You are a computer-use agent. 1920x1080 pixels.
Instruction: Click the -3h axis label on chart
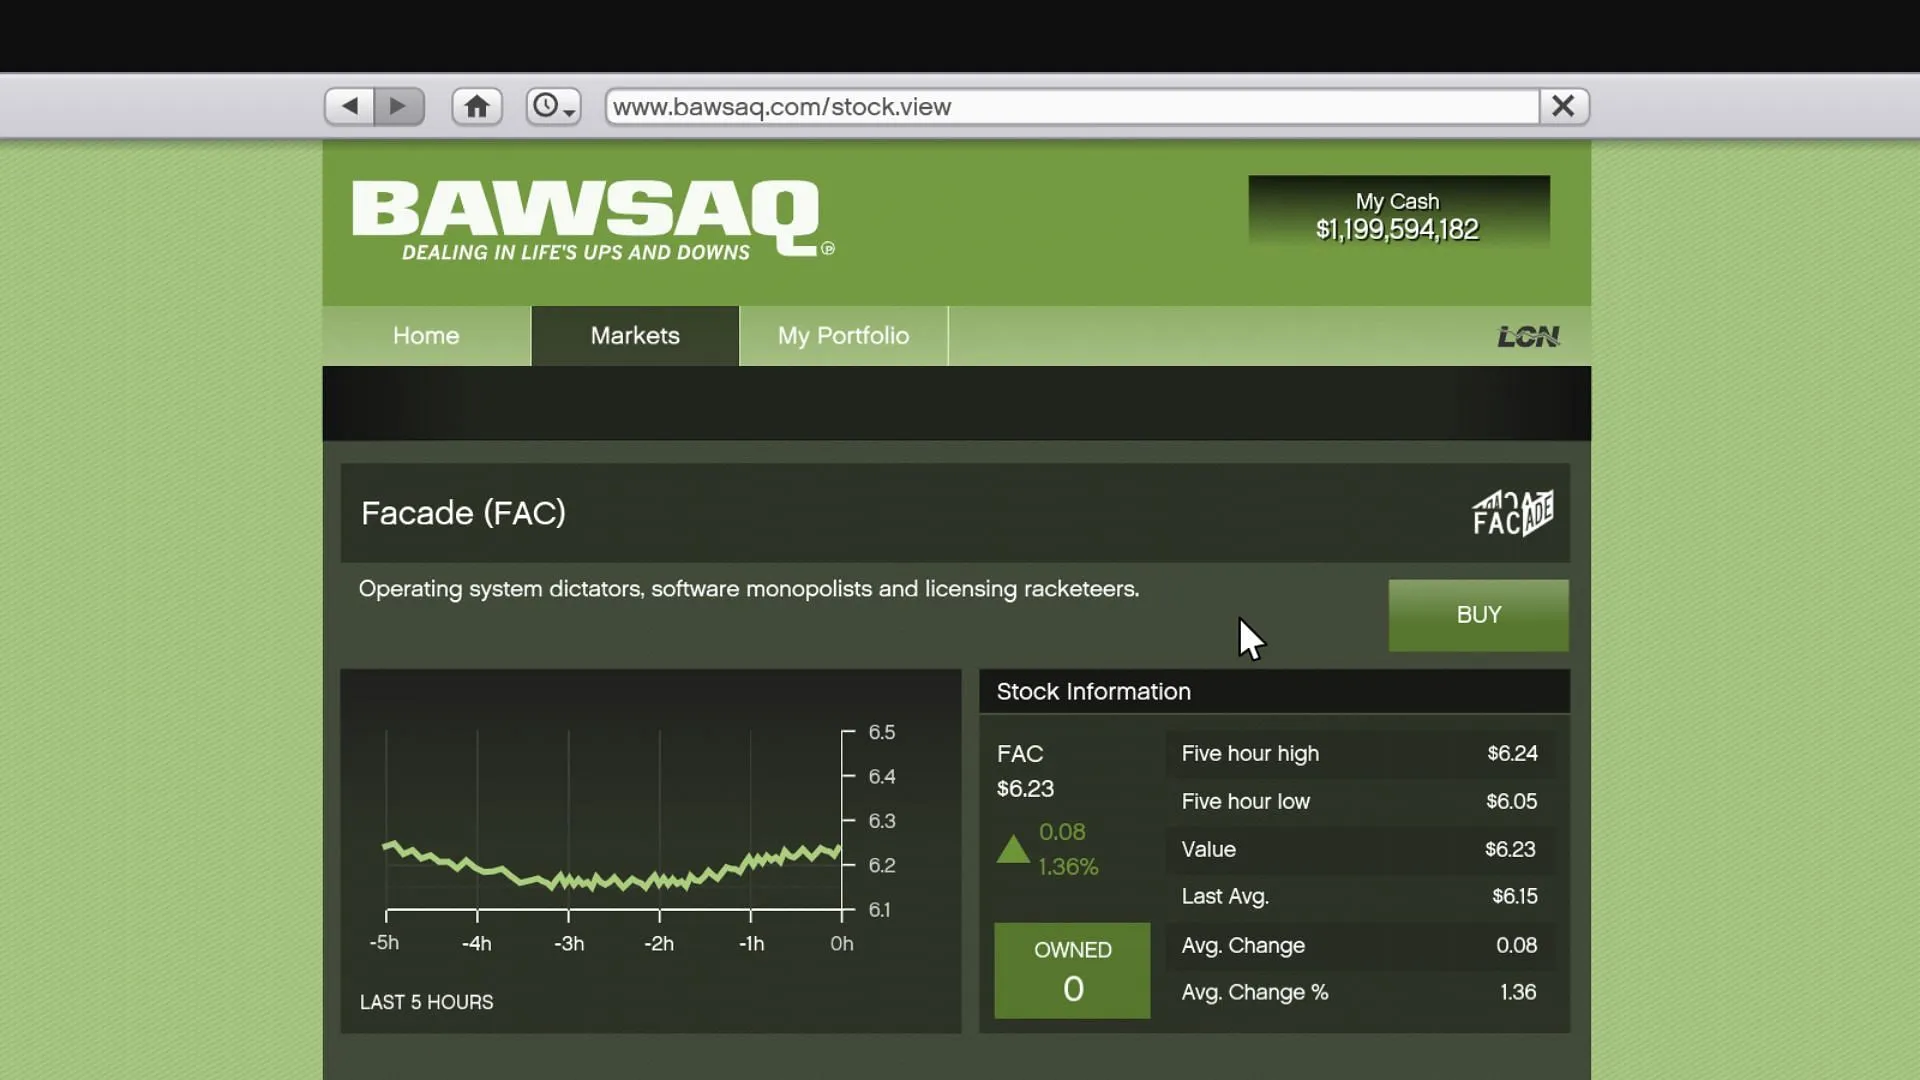[x=569, y=944]
